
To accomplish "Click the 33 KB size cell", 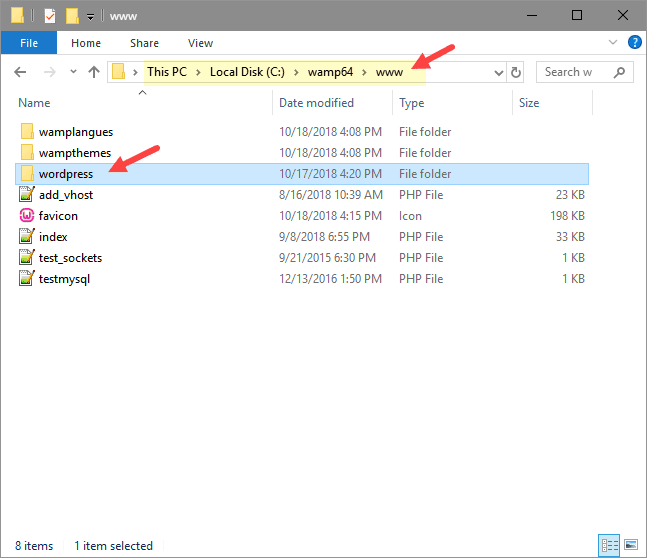I will [570, 237].
